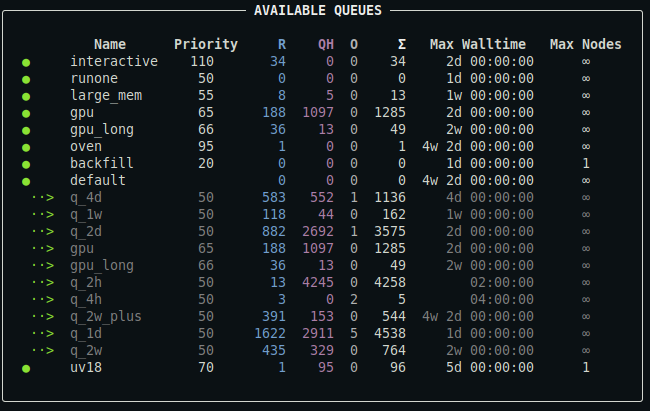The height and width of the screenshot is (411, 650).
Task: Click O column value 5 for q_1d
Action: tap(354, 333)
